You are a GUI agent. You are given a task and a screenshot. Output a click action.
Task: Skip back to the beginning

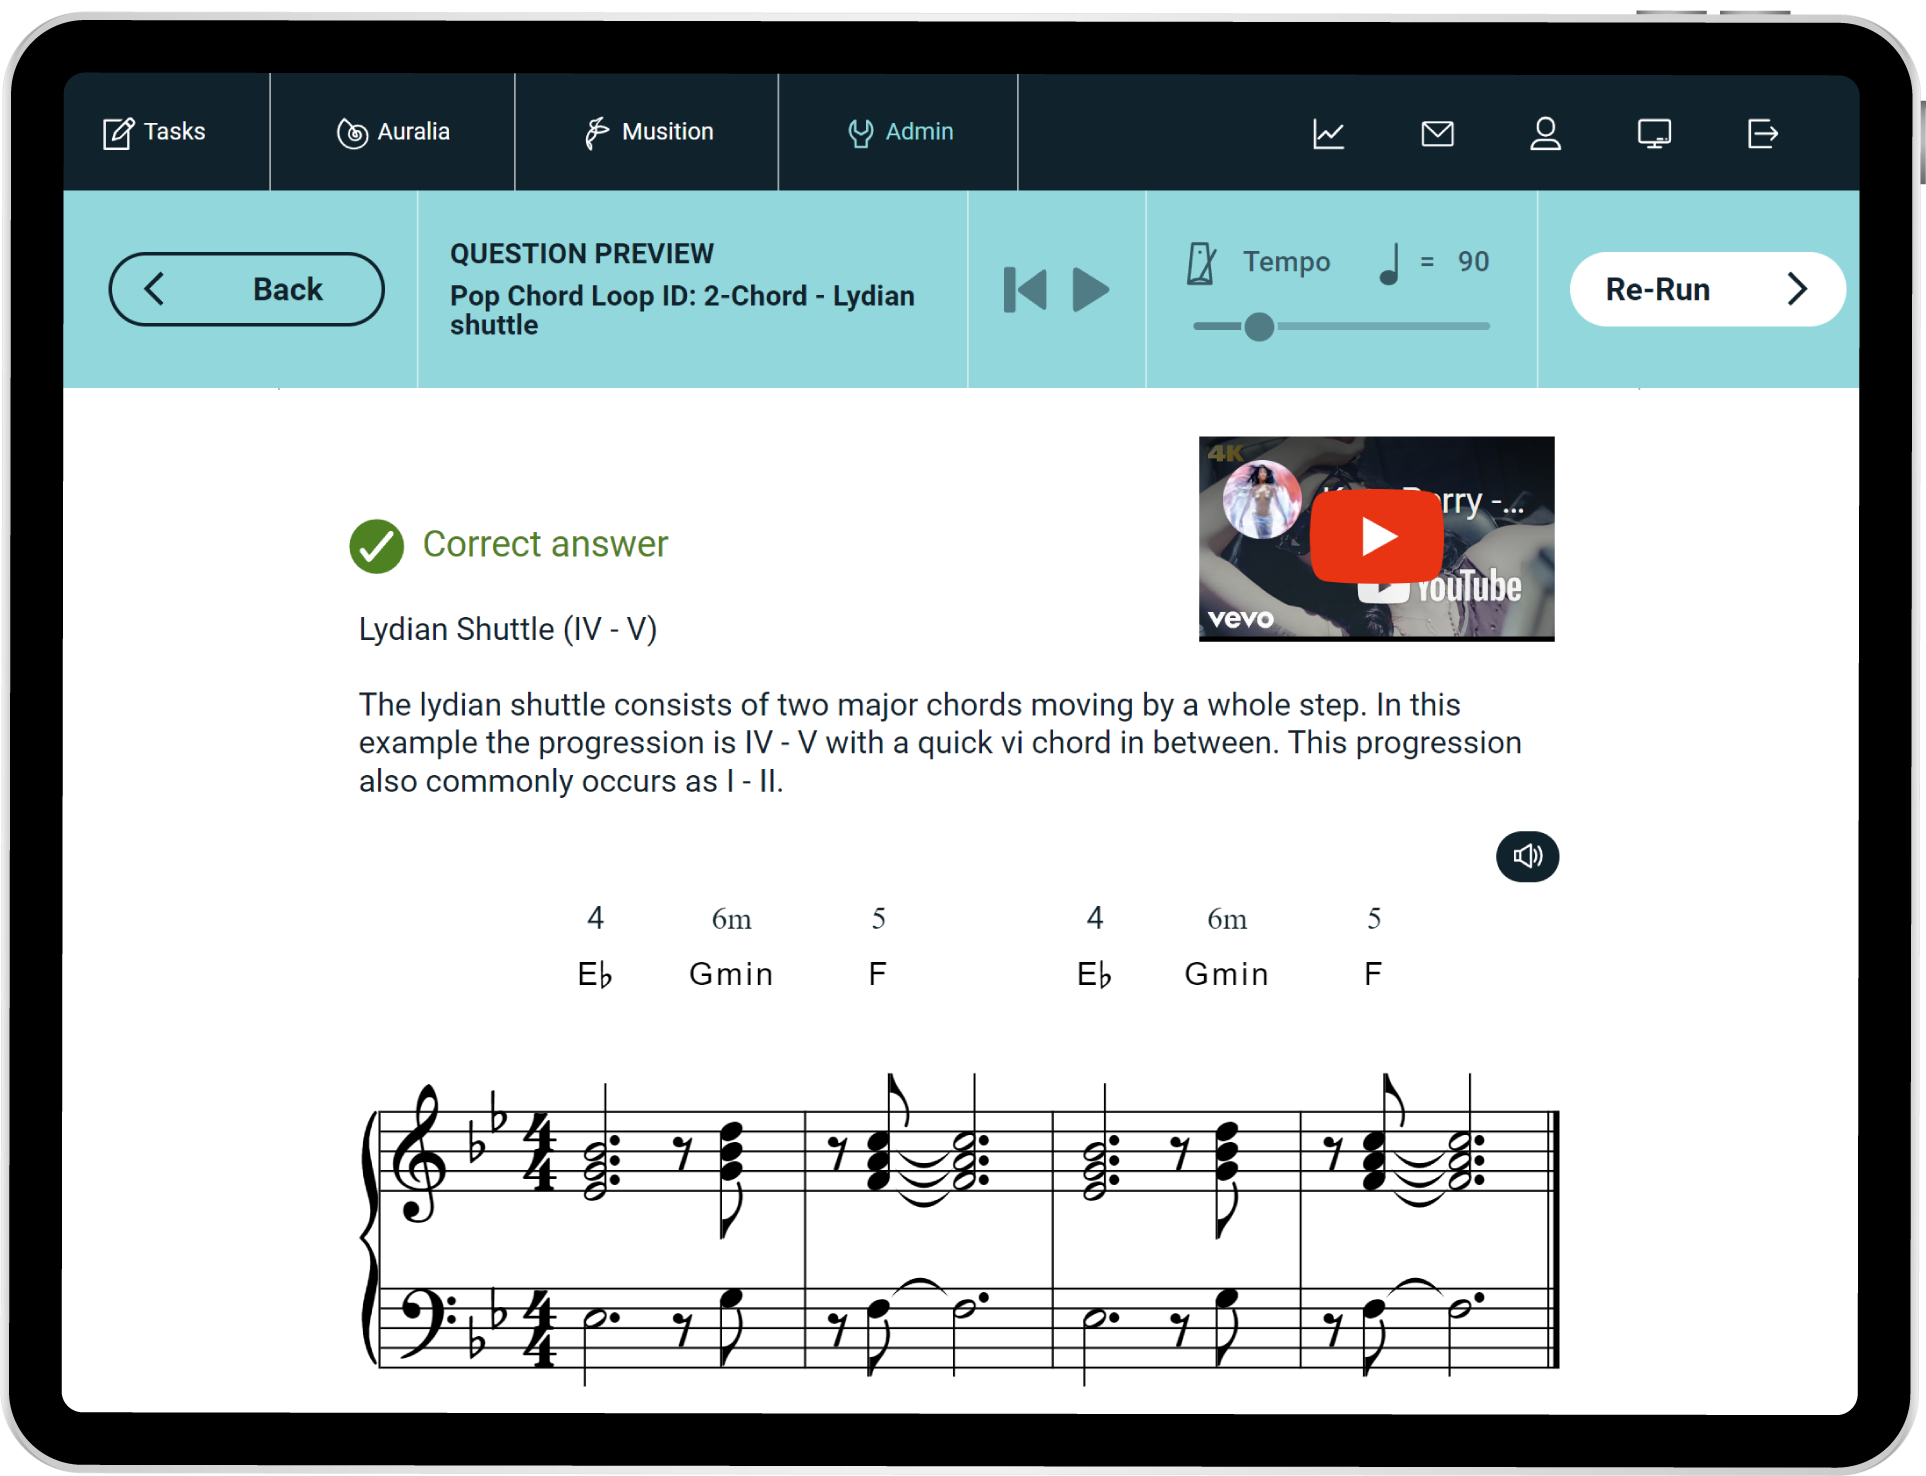(x=1025, y=290)
